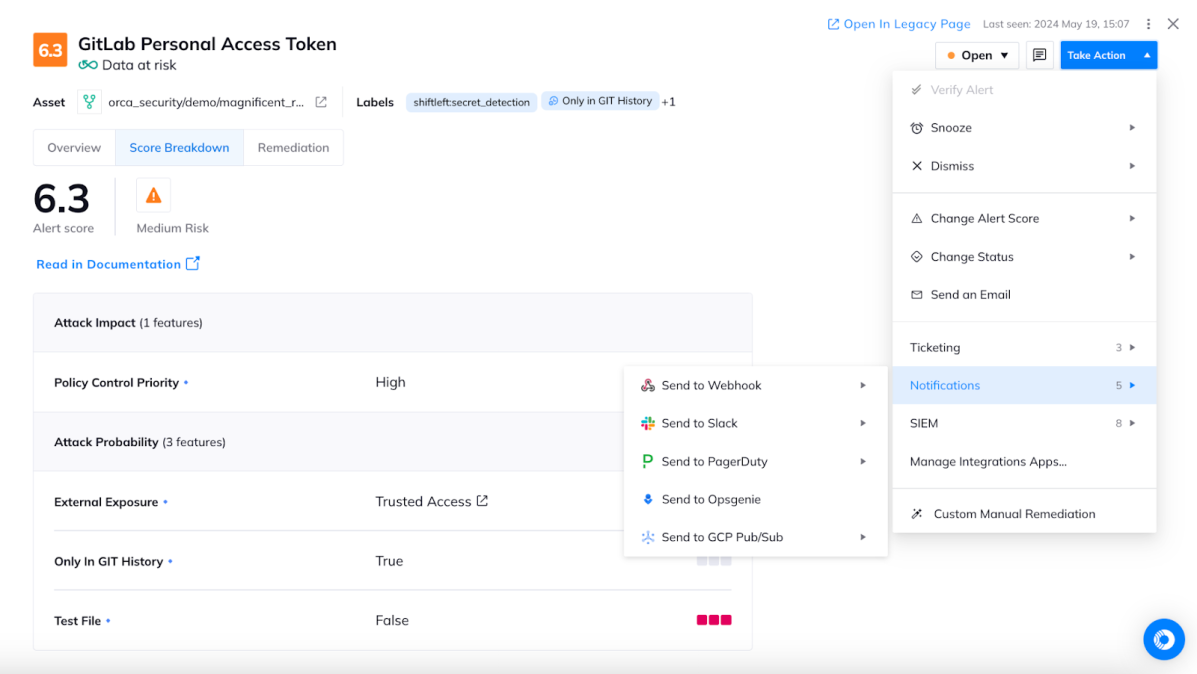Image resolution: width=1197 pixels, height=674 pixels.
Task: Click the Attack Impact section header
Action: [x=392, y=323]
